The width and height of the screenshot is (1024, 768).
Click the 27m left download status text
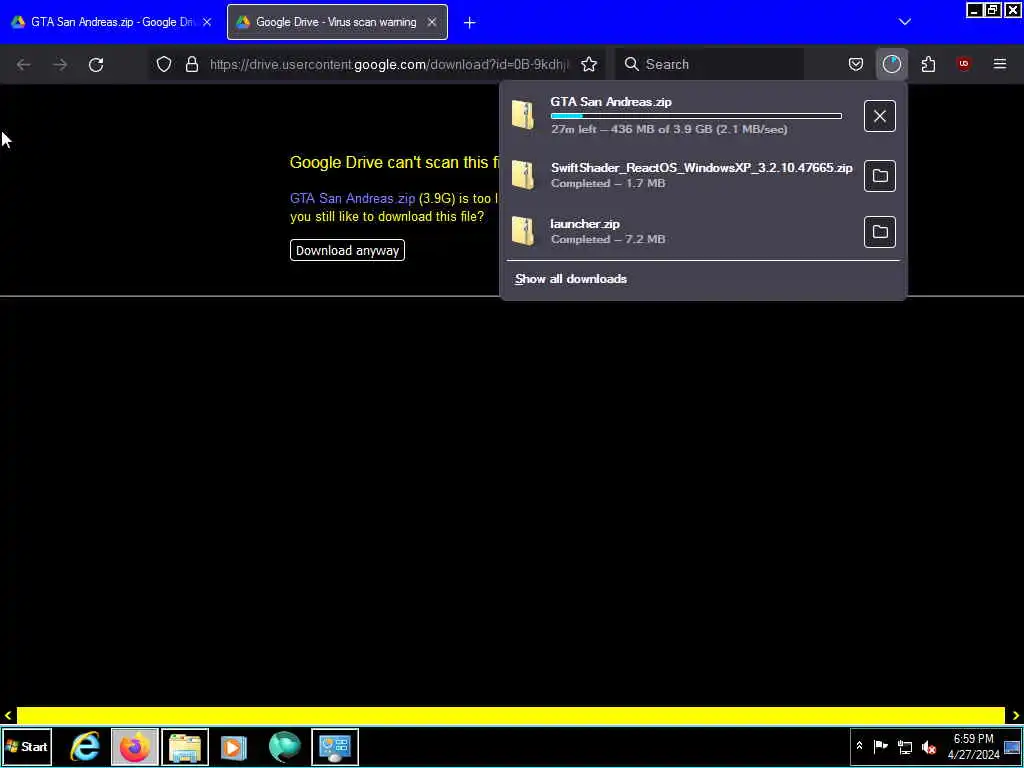[x=669, y=129]
